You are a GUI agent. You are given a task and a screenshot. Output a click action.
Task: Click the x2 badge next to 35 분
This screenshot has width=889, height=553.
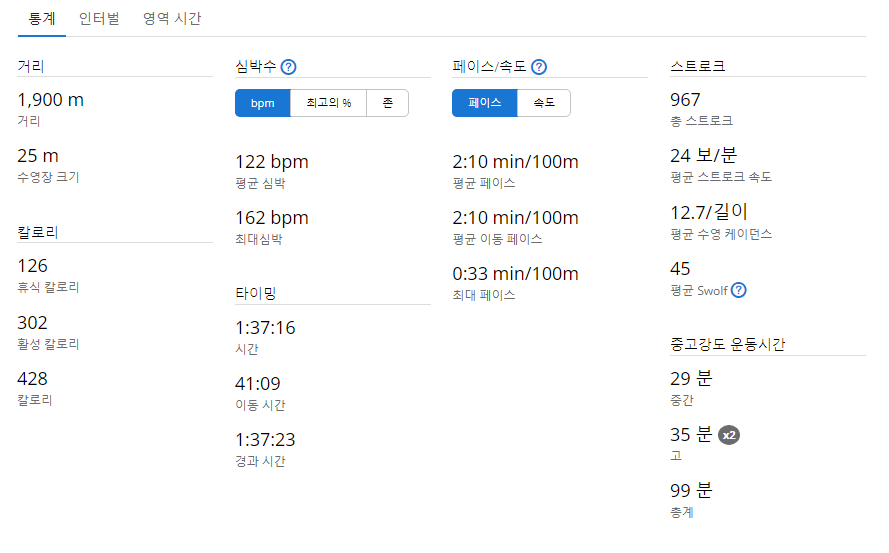729,435
